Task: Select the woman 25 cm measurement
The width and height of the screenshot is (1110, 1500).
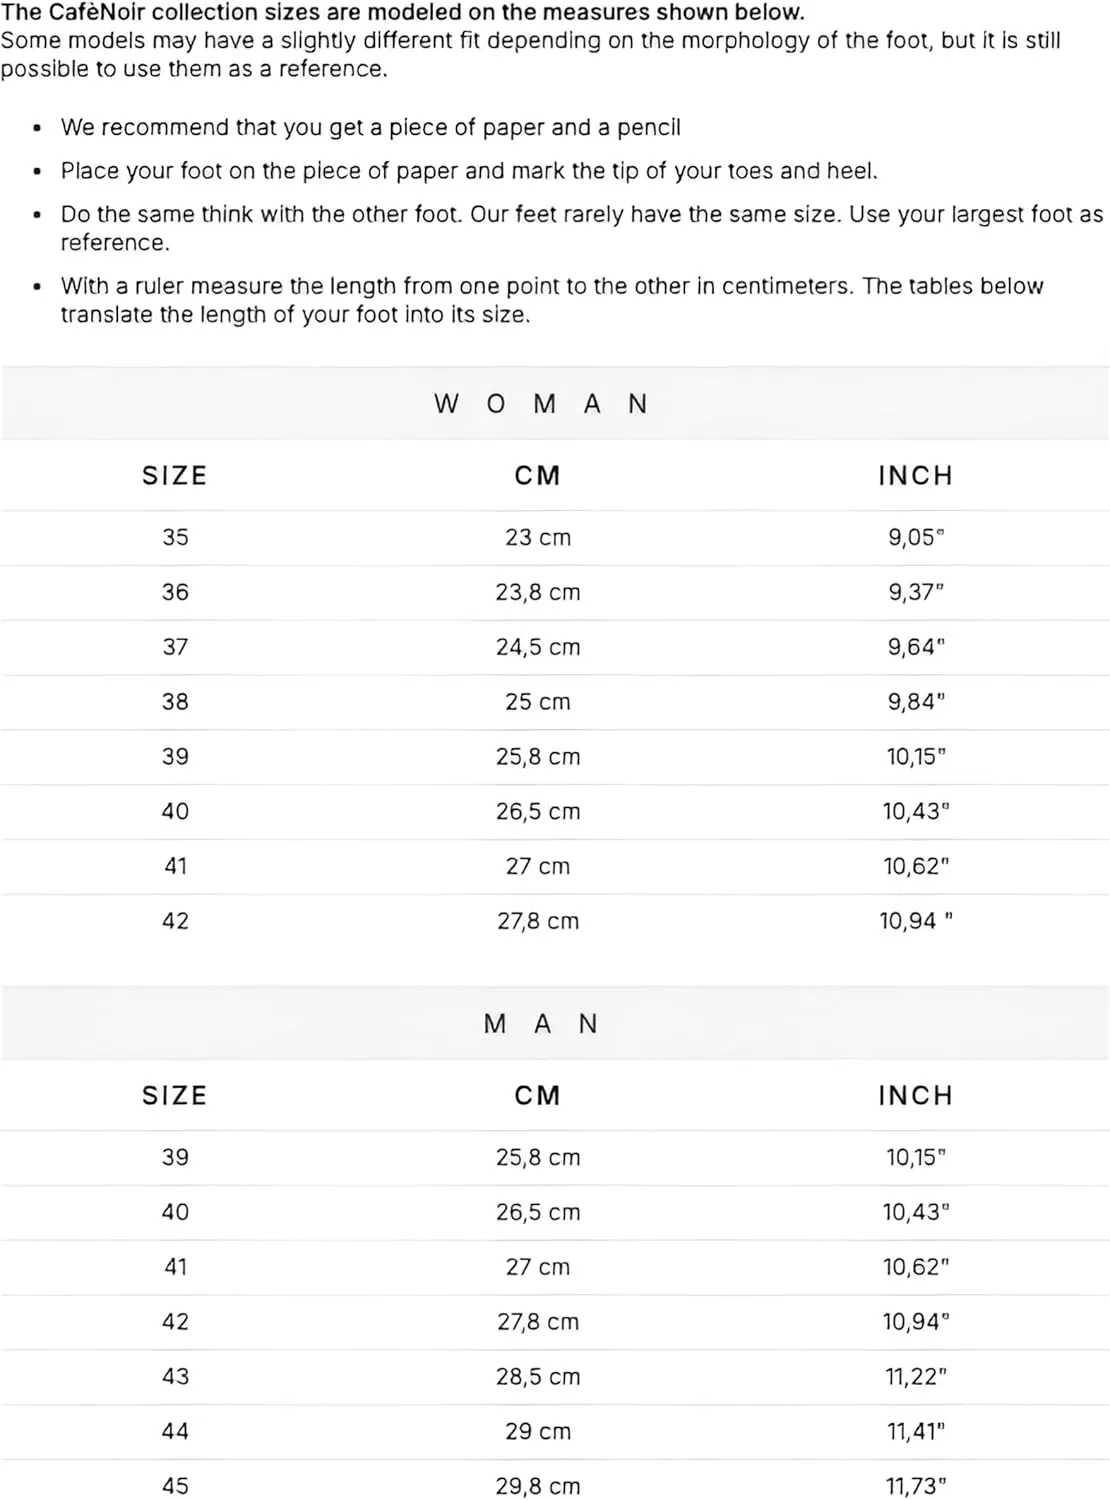Action: (x=538, y=702)
